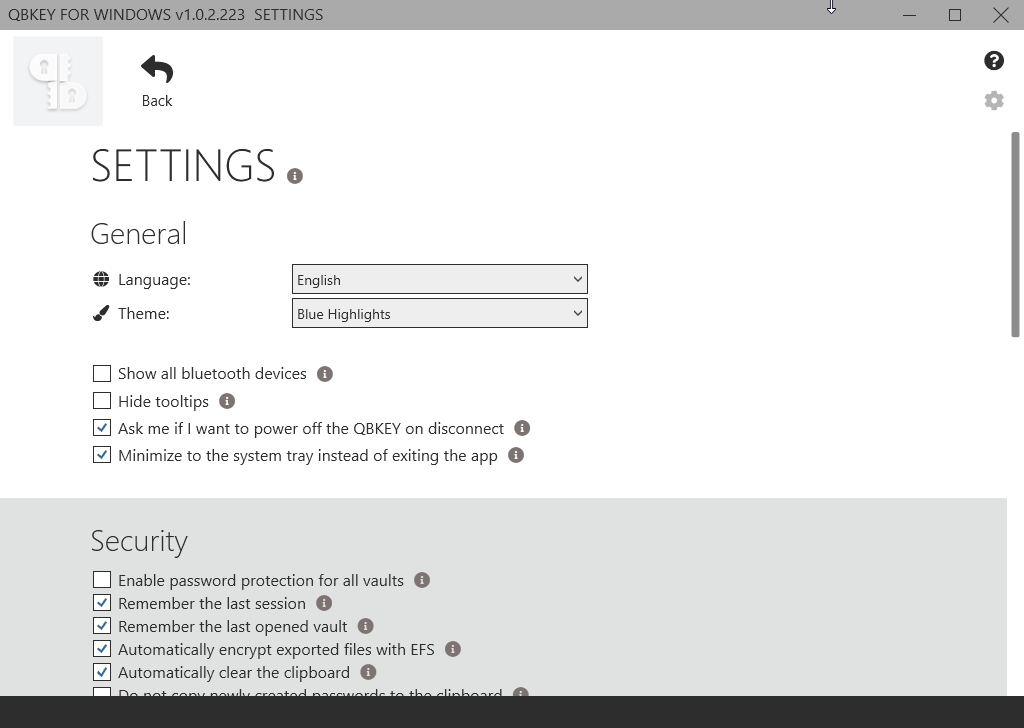Click the General section heading

click(138, 234)
